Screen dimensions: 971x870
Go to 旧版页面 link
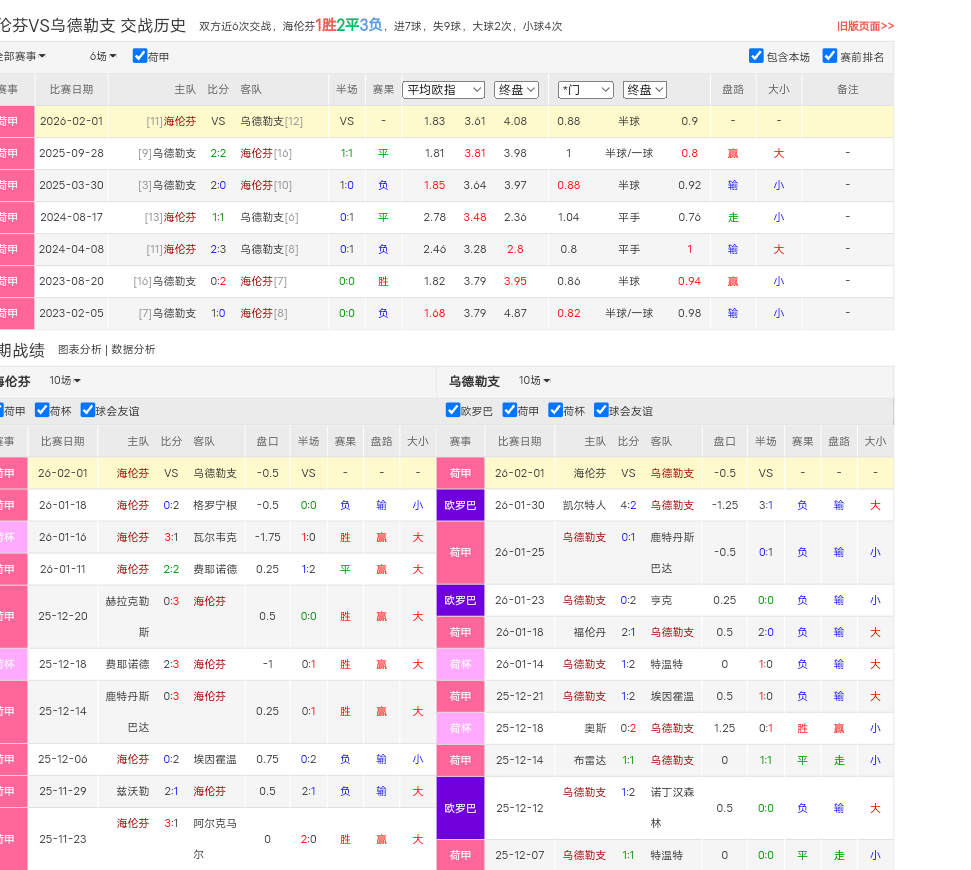pos(865,26)
